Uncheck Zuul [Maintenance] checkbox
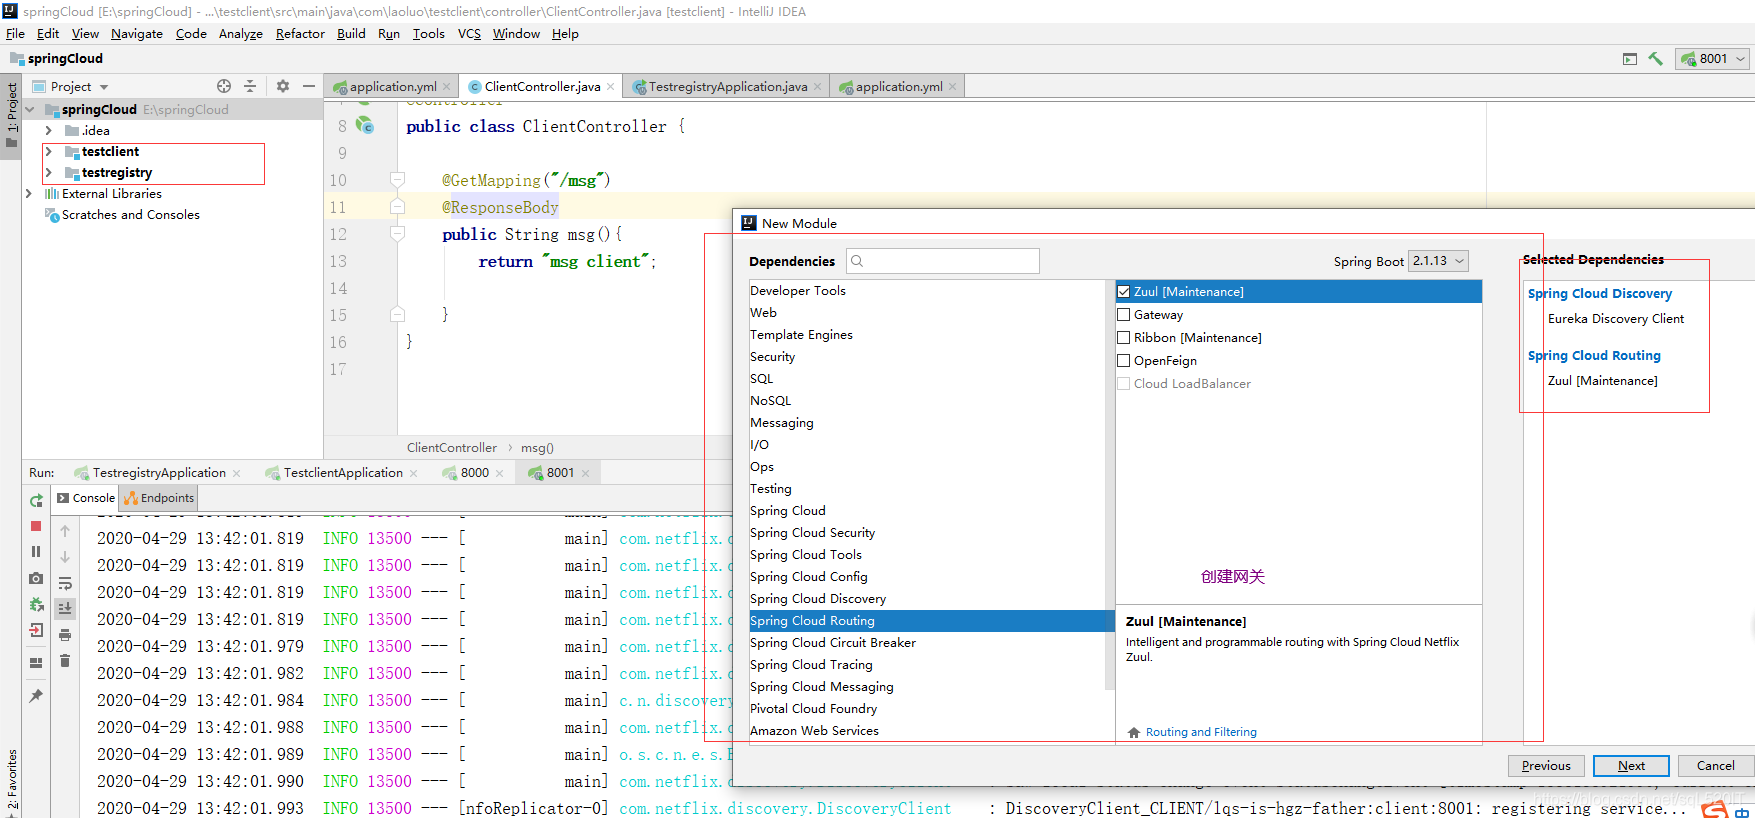This screenshot has width=1755, height=818. pos(1124,292)
